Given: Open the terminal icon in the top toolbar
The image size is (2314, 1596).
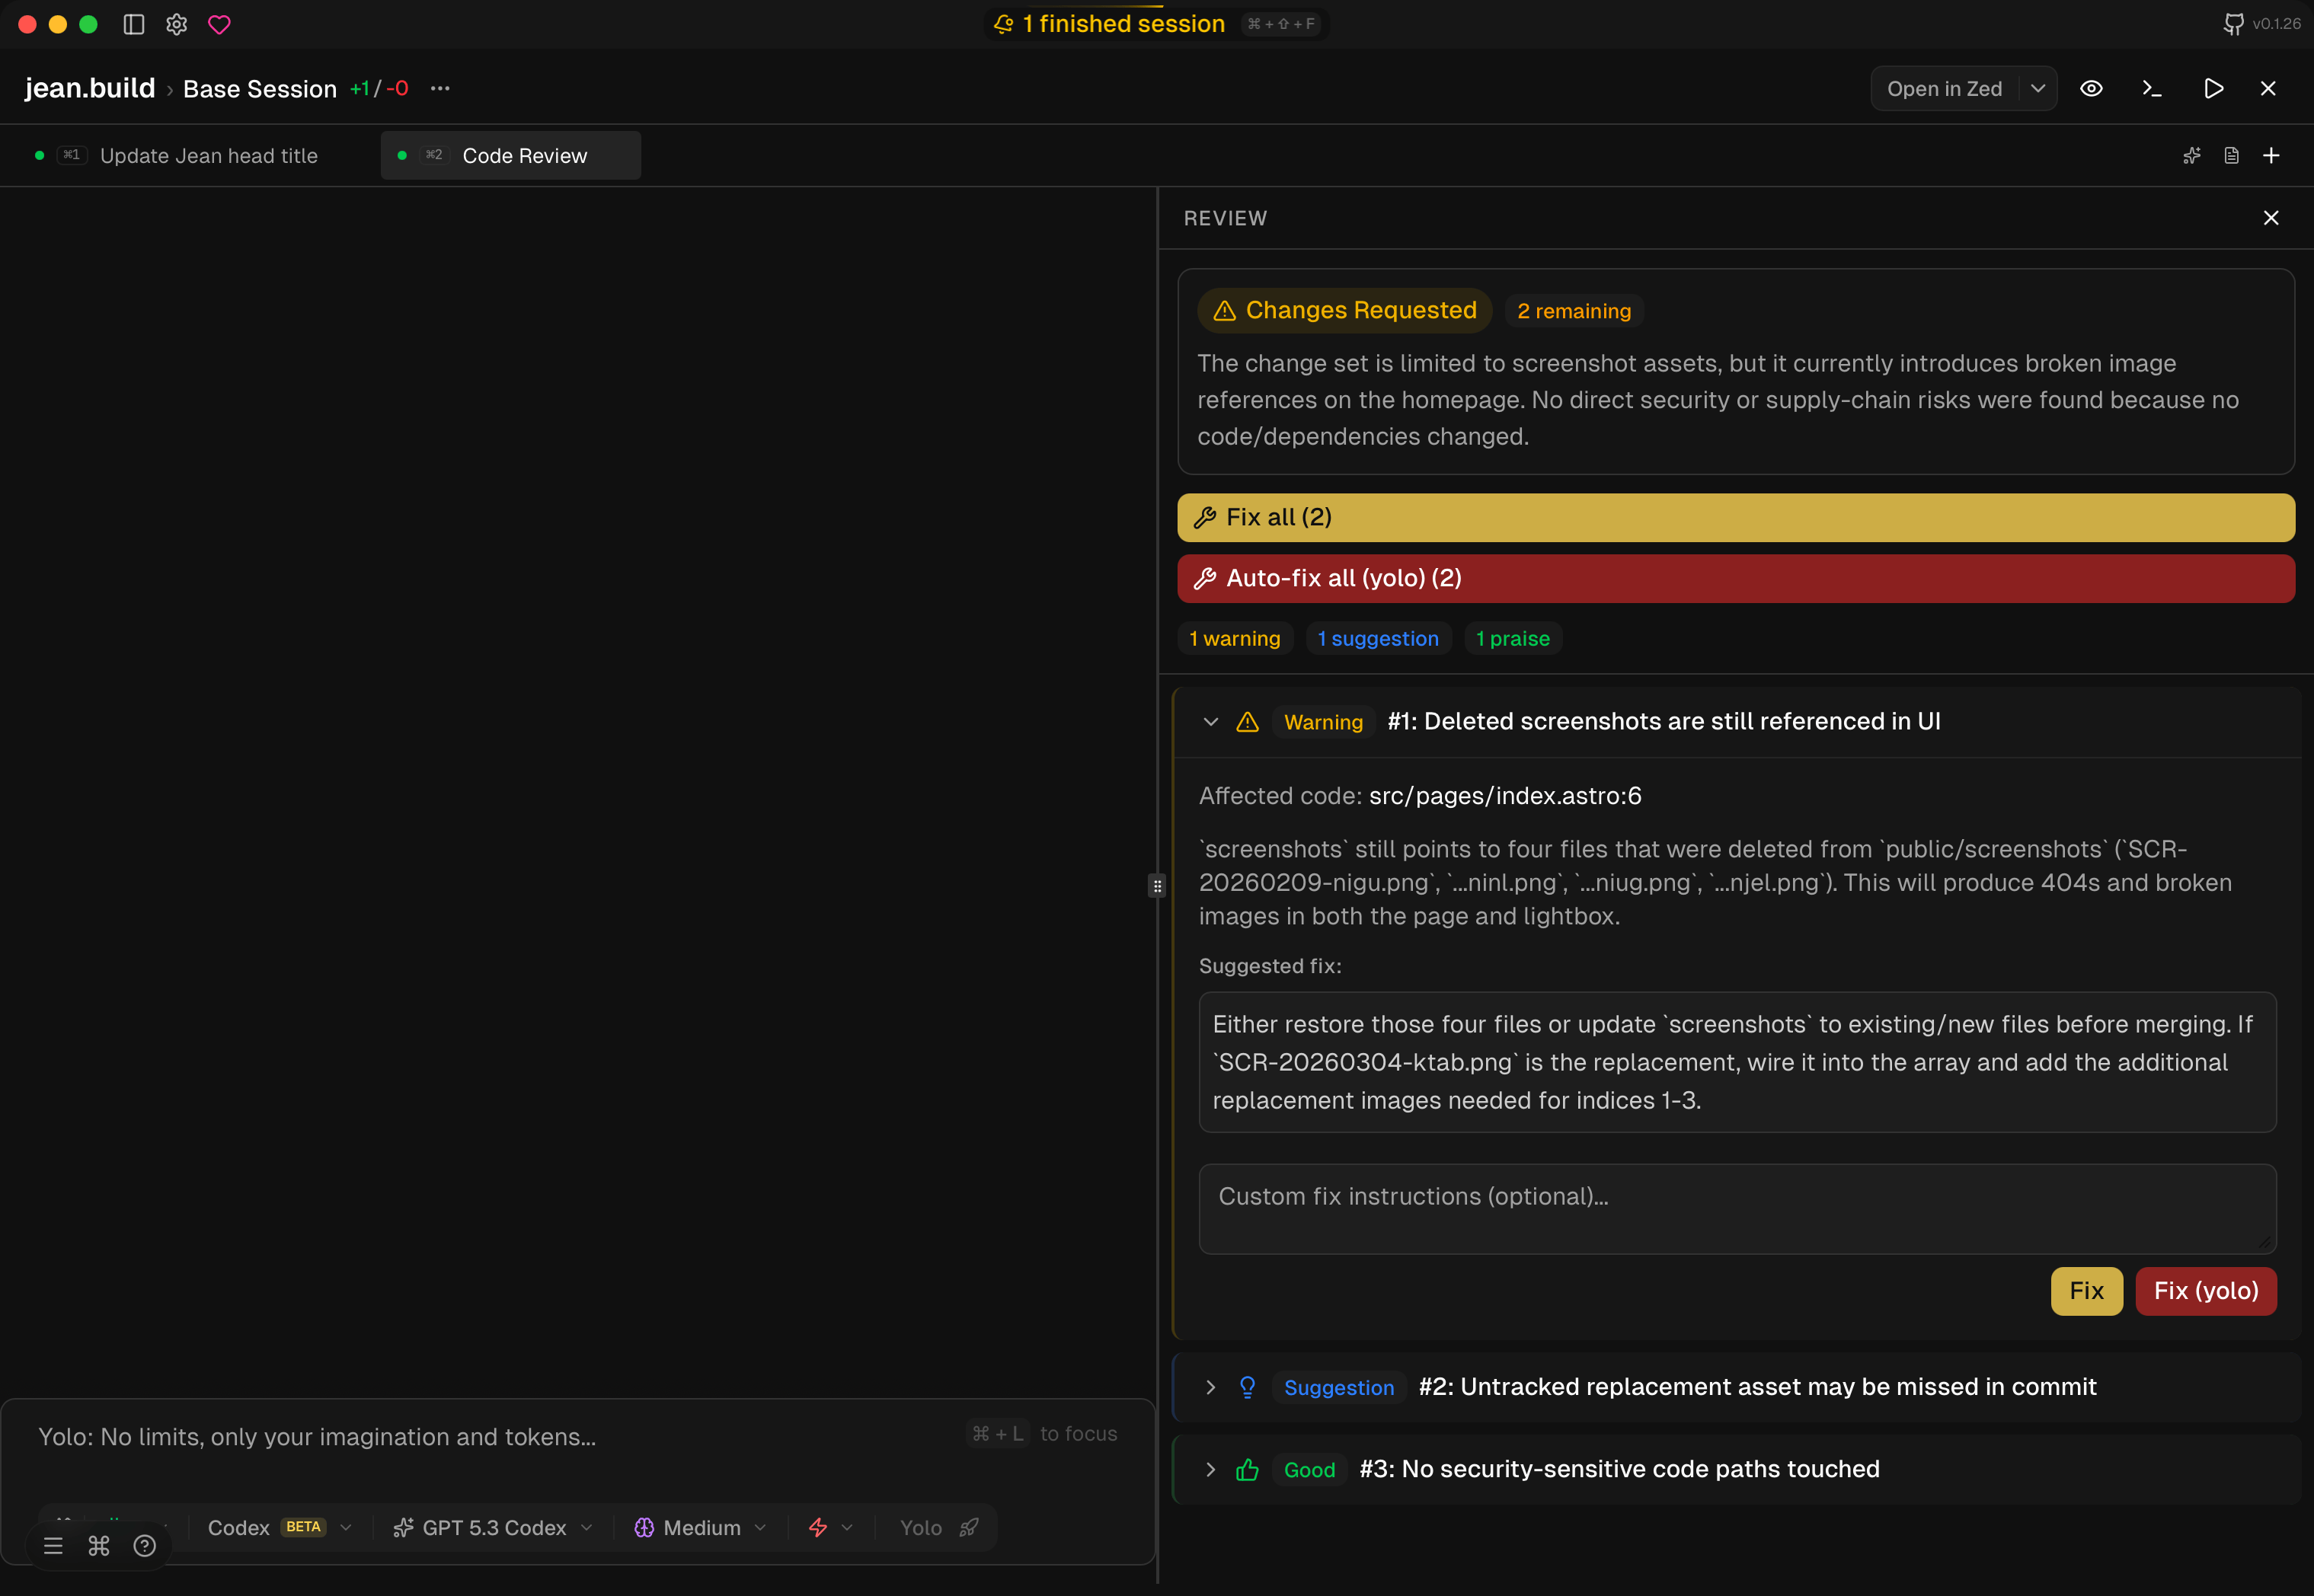Looking at the screenshot, I should point(2152,88).
